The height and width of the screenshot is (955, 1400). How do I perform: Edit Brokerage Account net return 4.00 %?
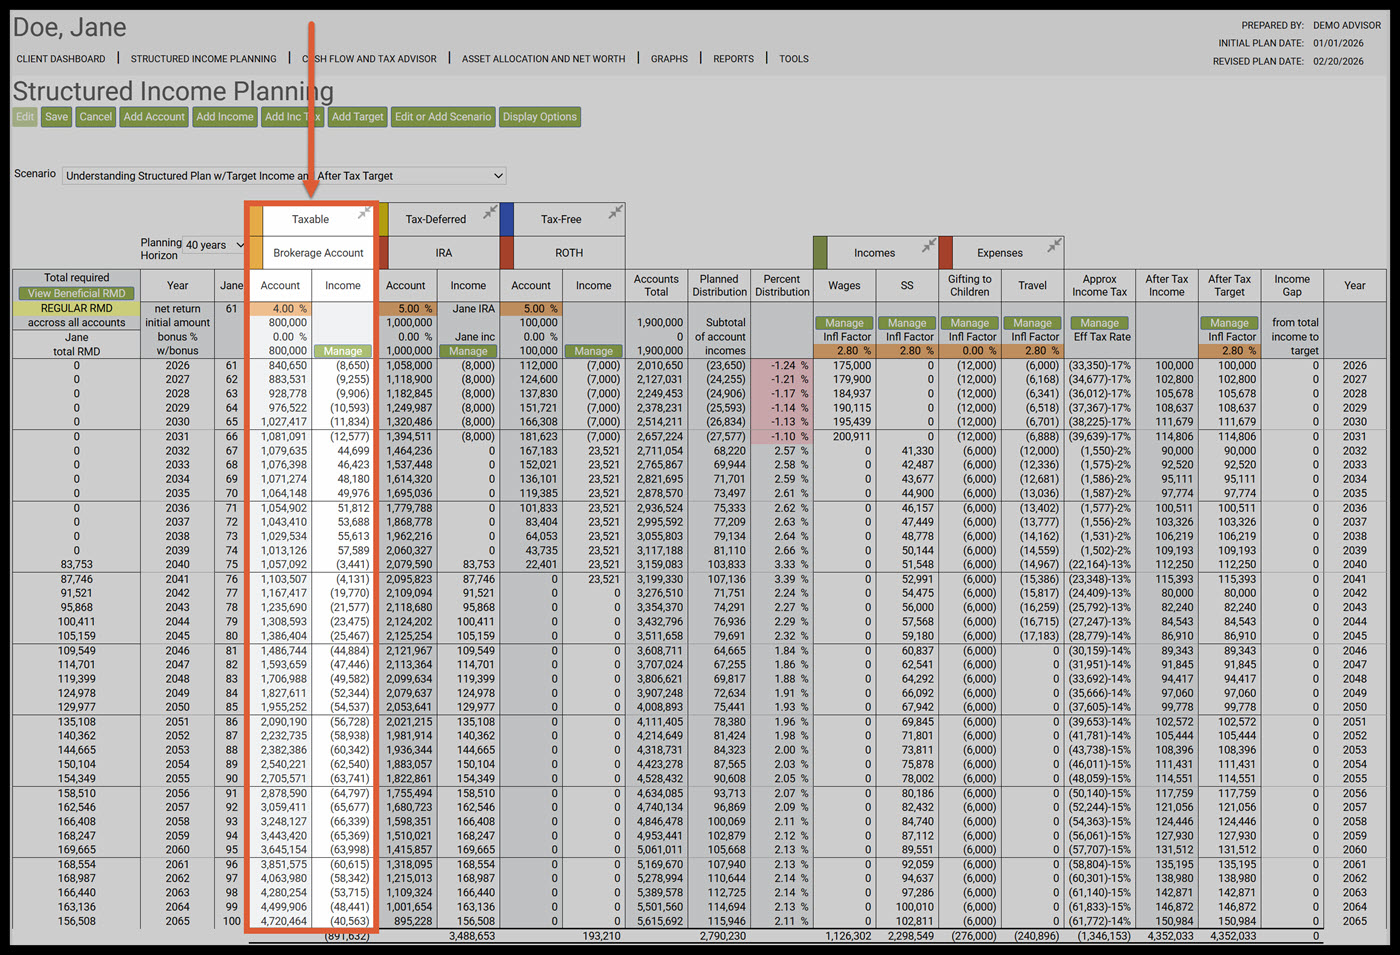point(280,309)
